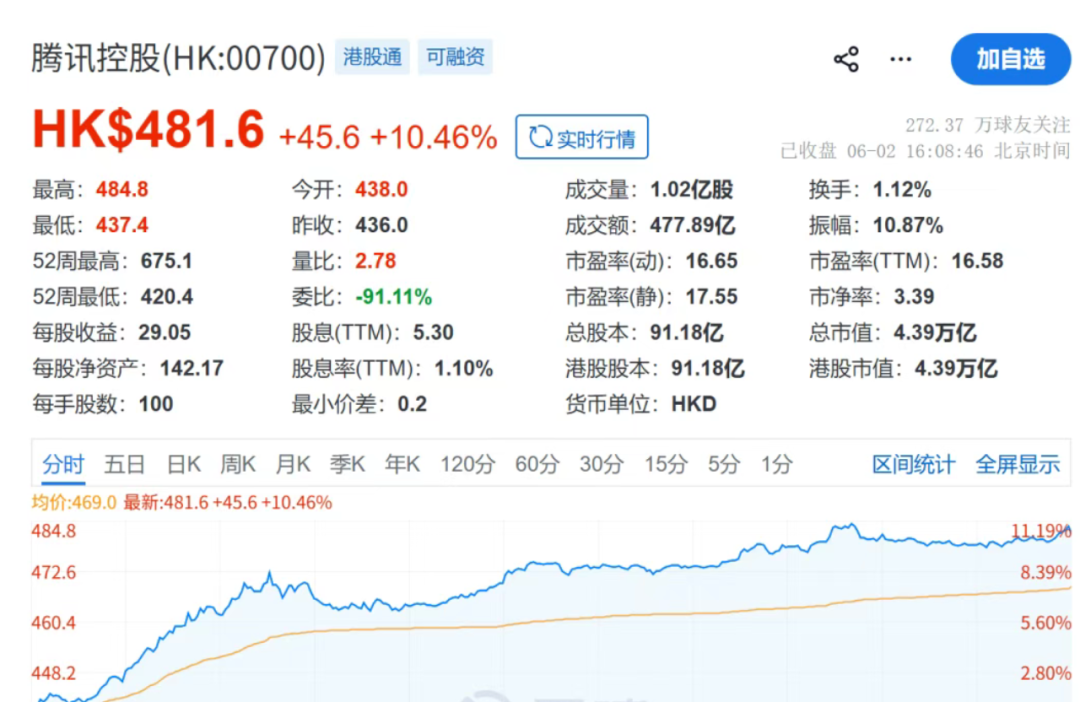The image size is (1080, 702).
Task: Click the 可融资 tag
Action: [x=455, y=56]
